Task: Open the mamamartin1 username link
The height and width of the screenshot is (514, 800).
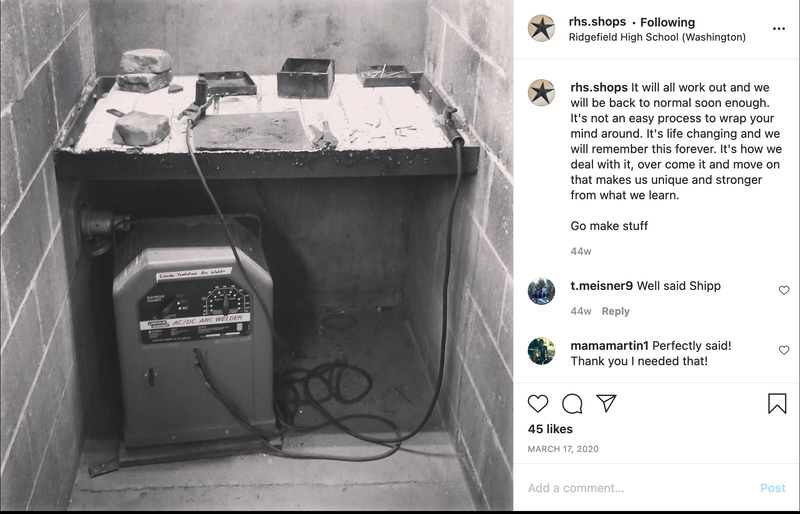Action: click(x=609, y=346)
